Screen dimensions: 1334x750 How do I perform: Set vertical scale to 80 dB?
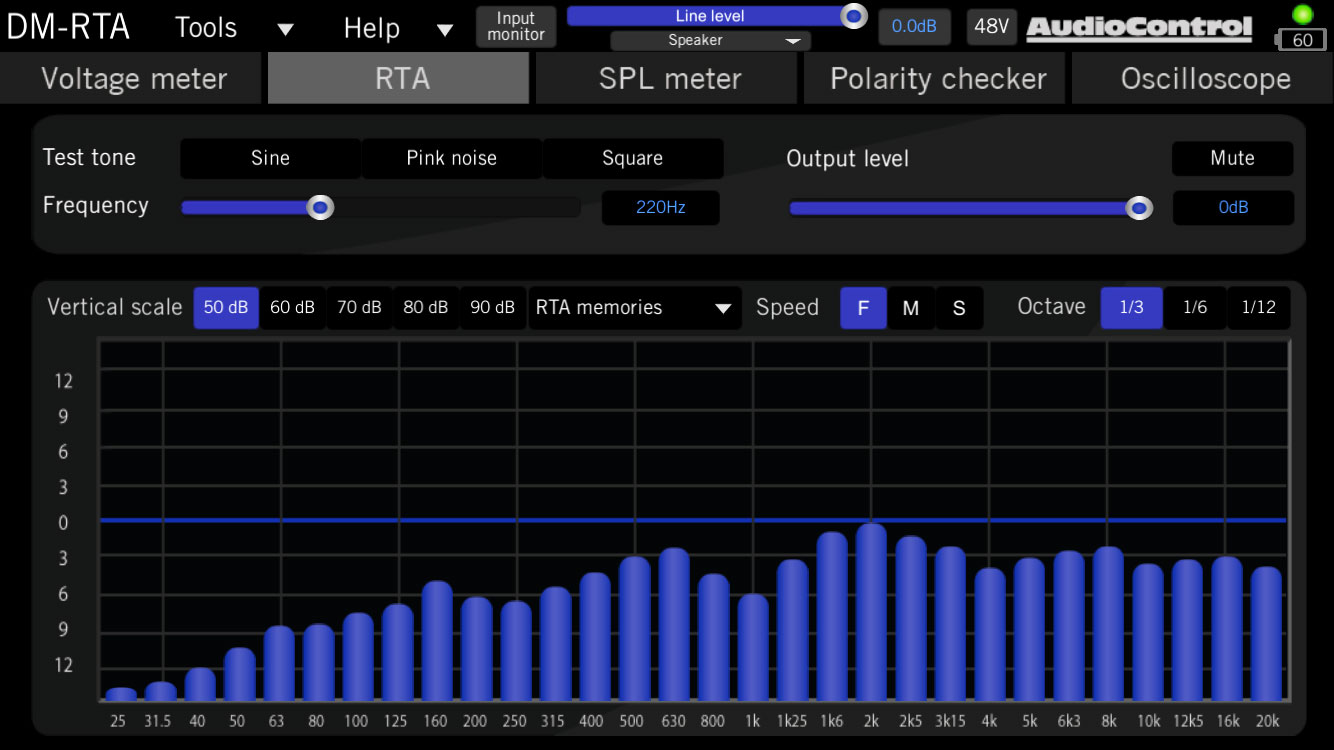point(426,308)
